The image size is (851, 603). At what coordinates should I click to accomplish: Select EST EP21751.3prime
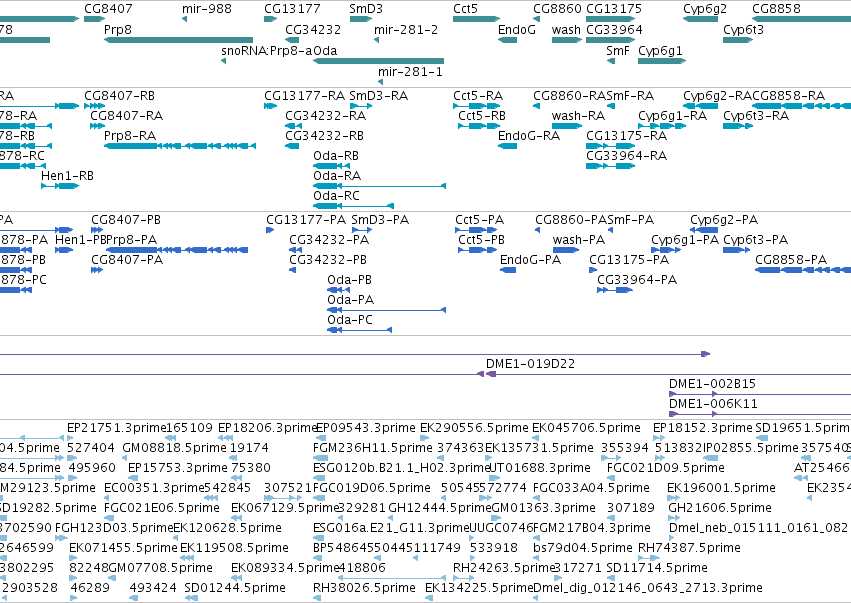click(116, 428)
